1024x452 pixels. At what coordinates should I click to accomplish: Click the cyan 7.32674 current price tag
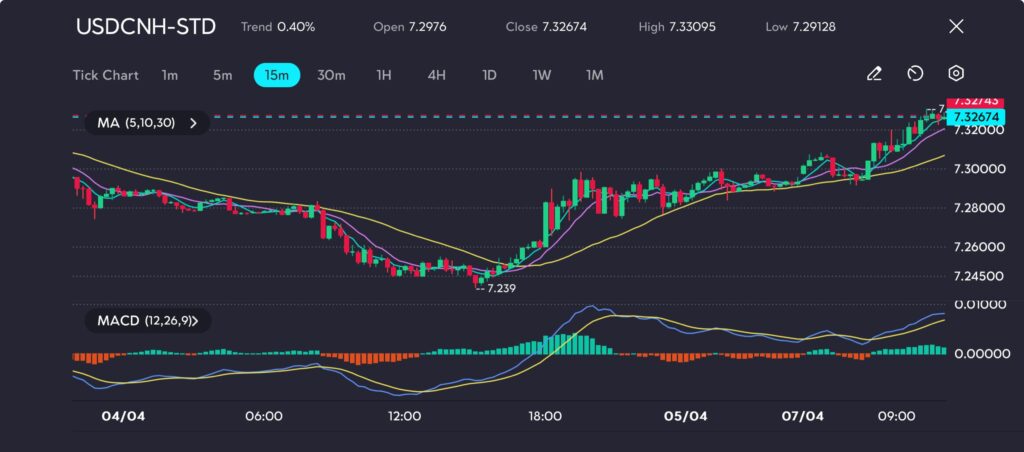click(974, 117)
